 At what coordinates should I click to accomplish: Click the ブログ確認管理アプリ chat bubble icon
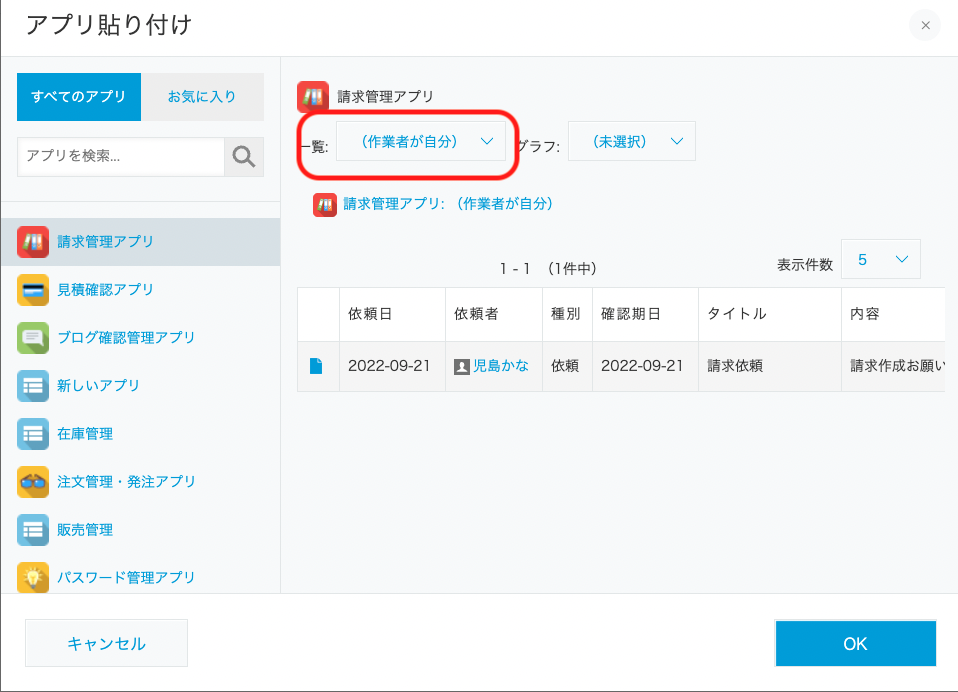pos(33,338)
